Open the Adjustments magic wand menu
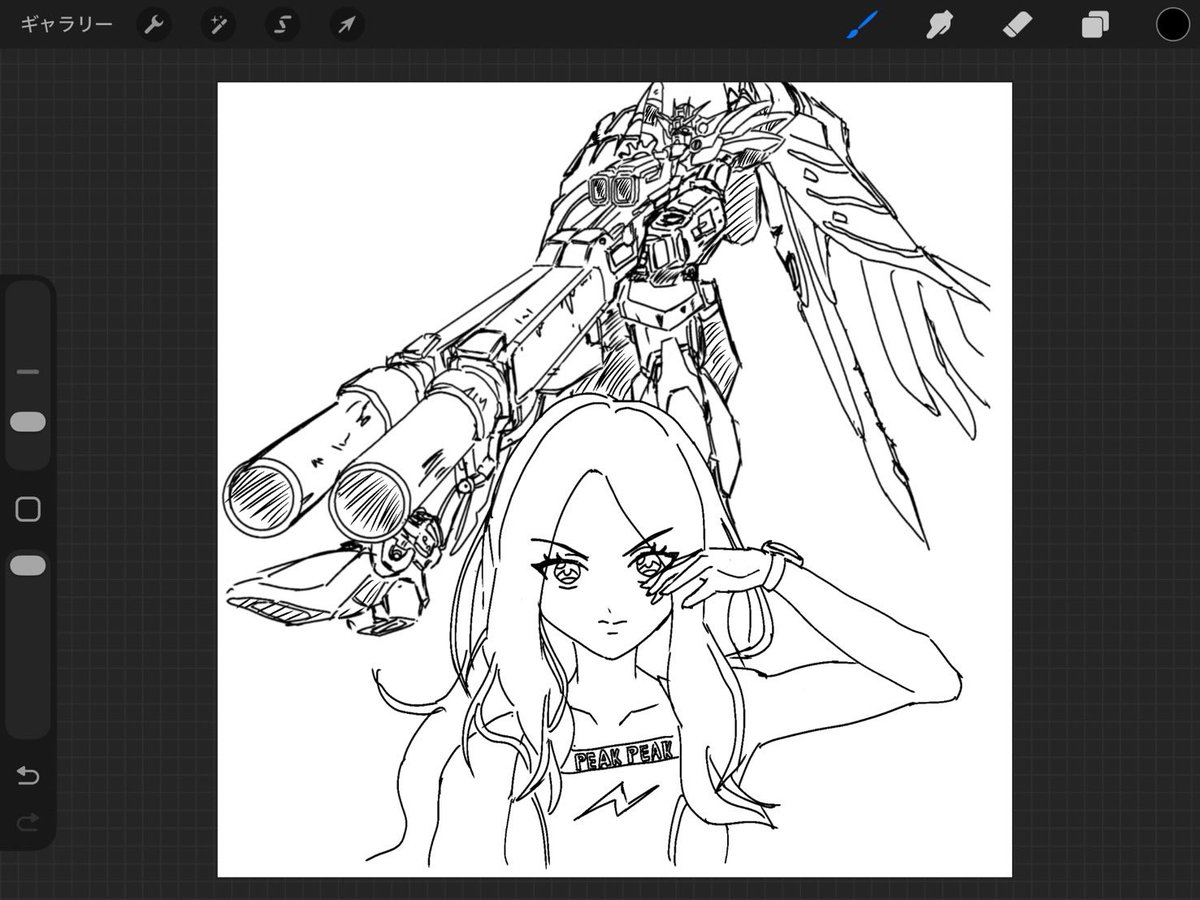Image resolution: width=1200 pixels, height=900 pixels. 217,24
